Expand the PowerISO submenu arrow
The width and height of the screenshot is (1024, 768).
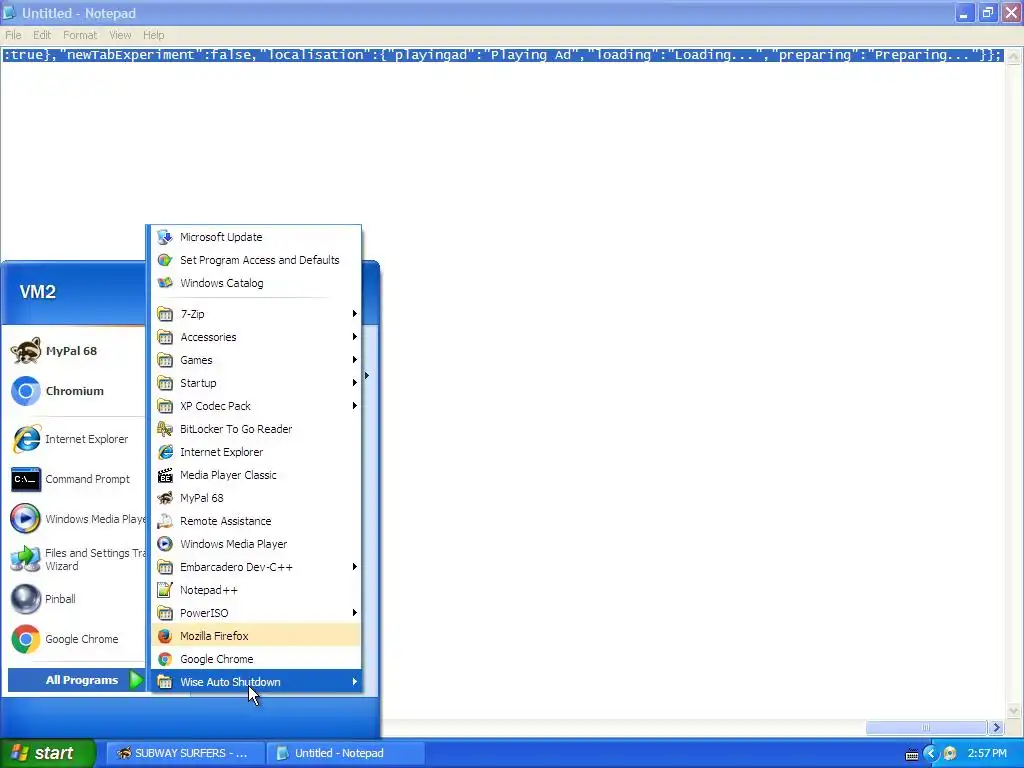[x=355, y=613]
